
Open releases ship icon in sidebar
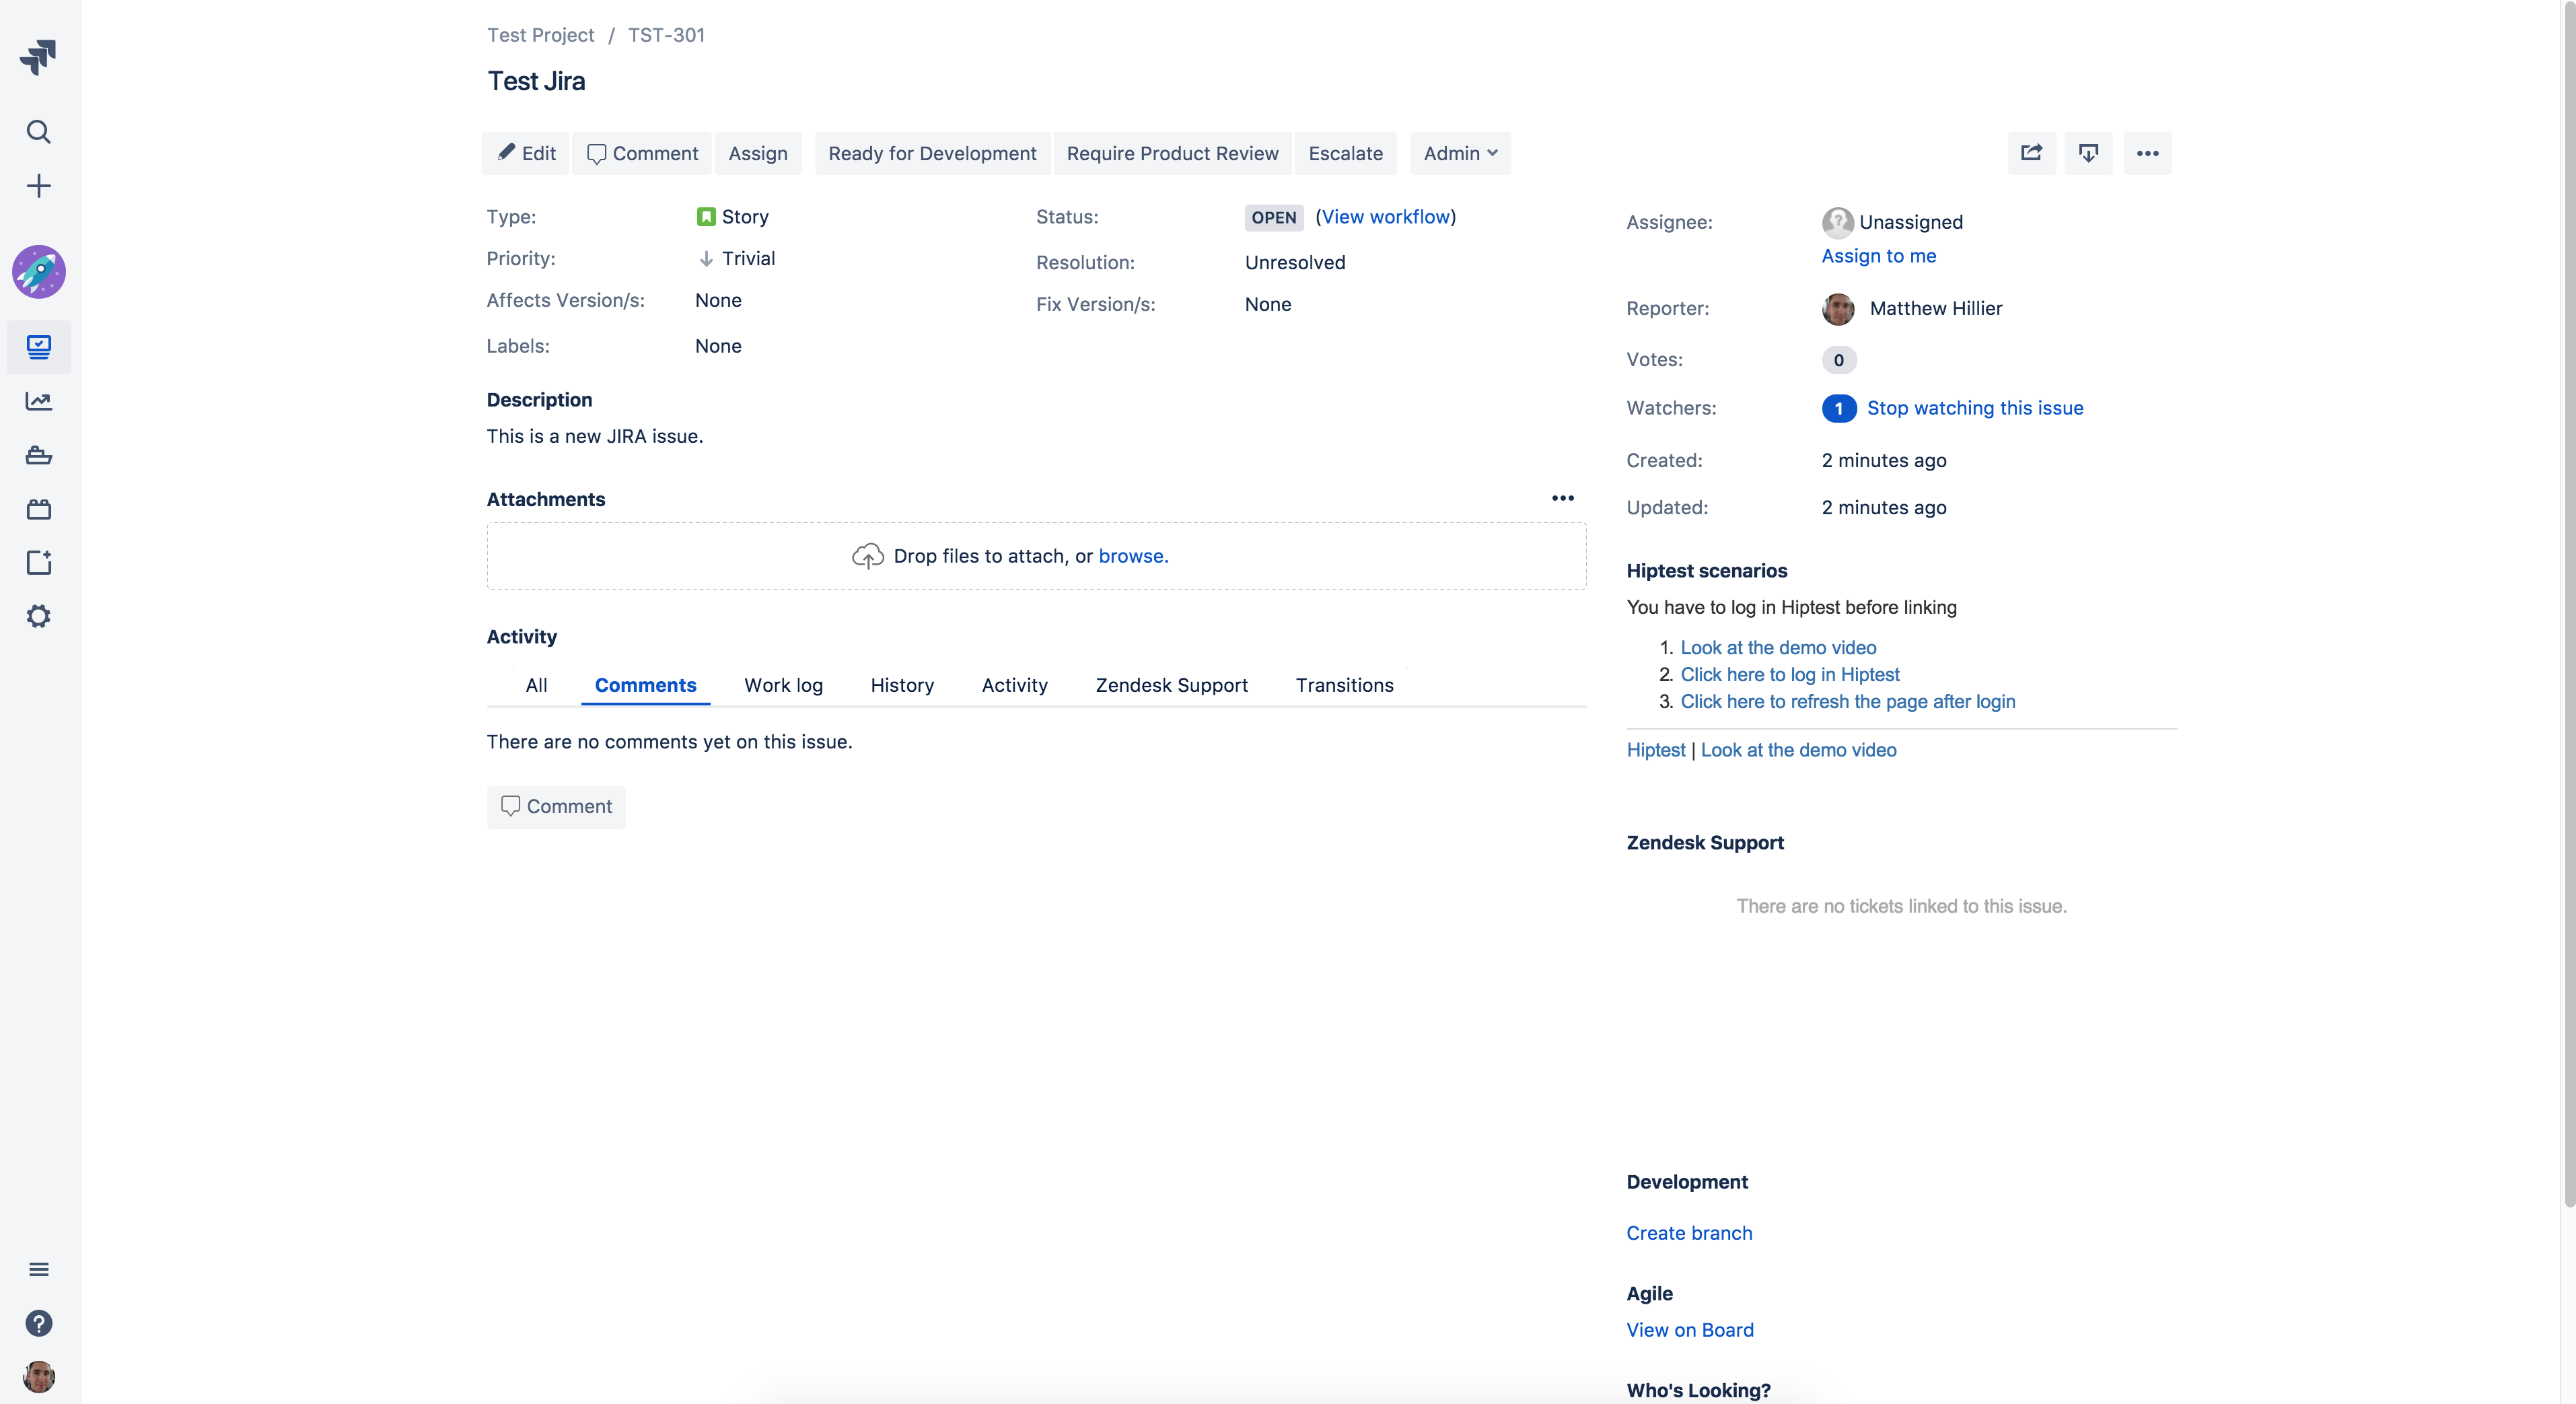38,455
